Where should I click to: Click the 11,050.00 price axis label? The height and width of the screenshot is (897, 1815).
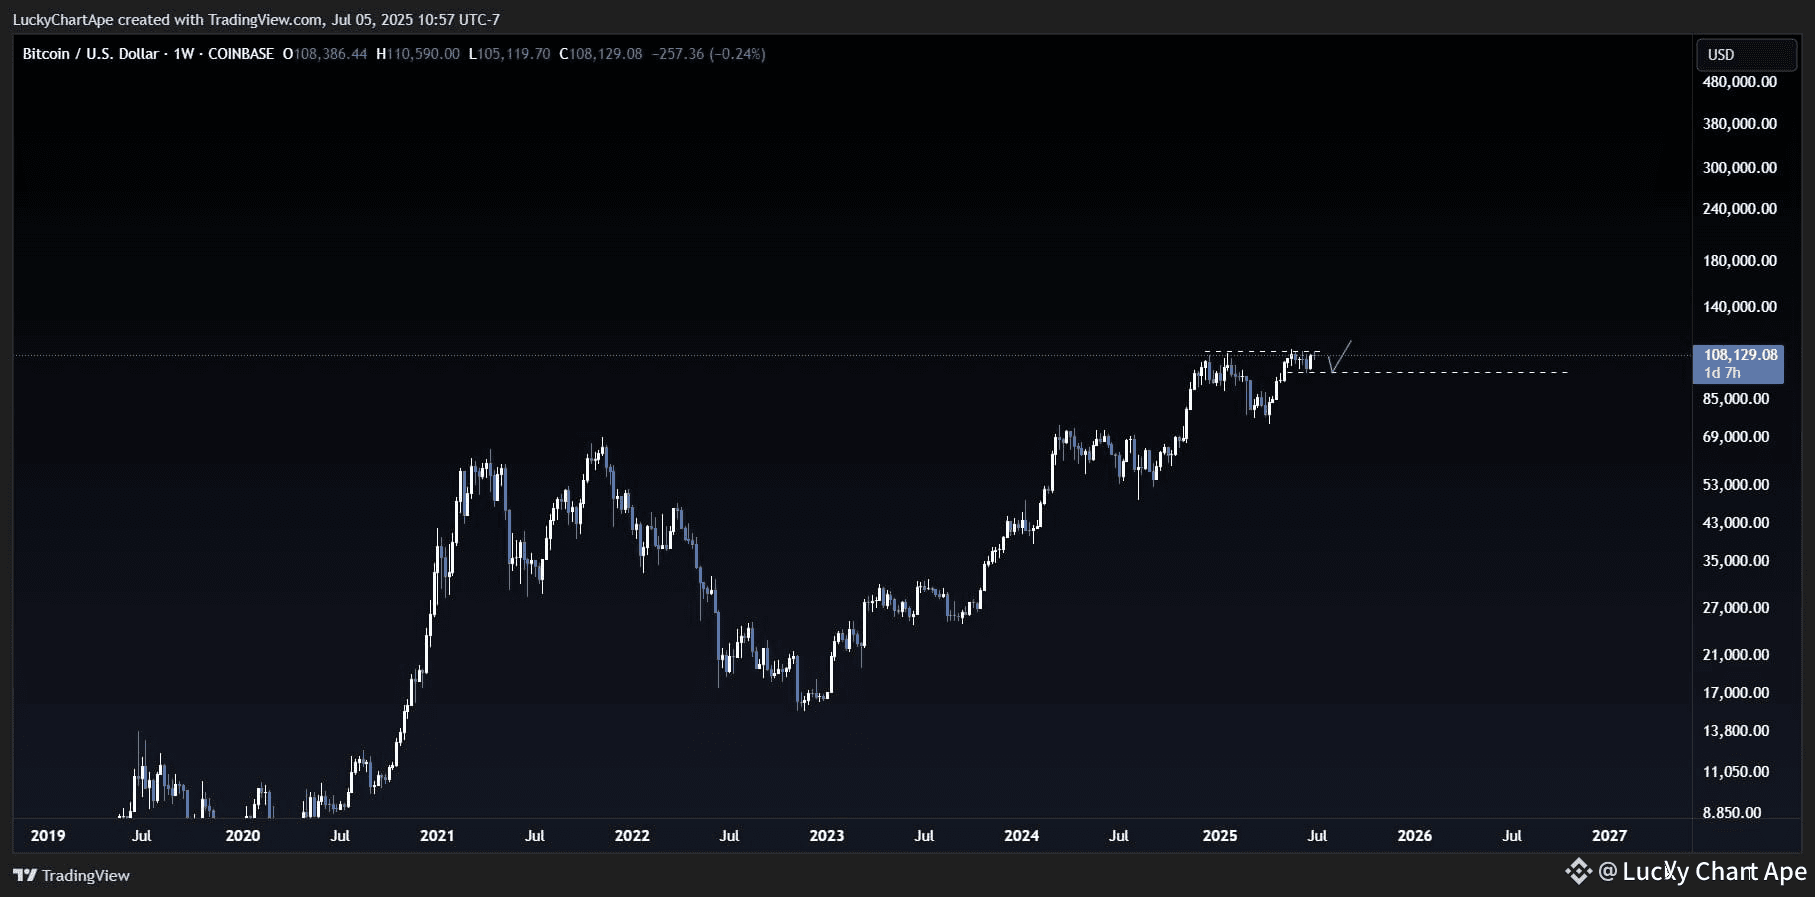[1736, 772]
